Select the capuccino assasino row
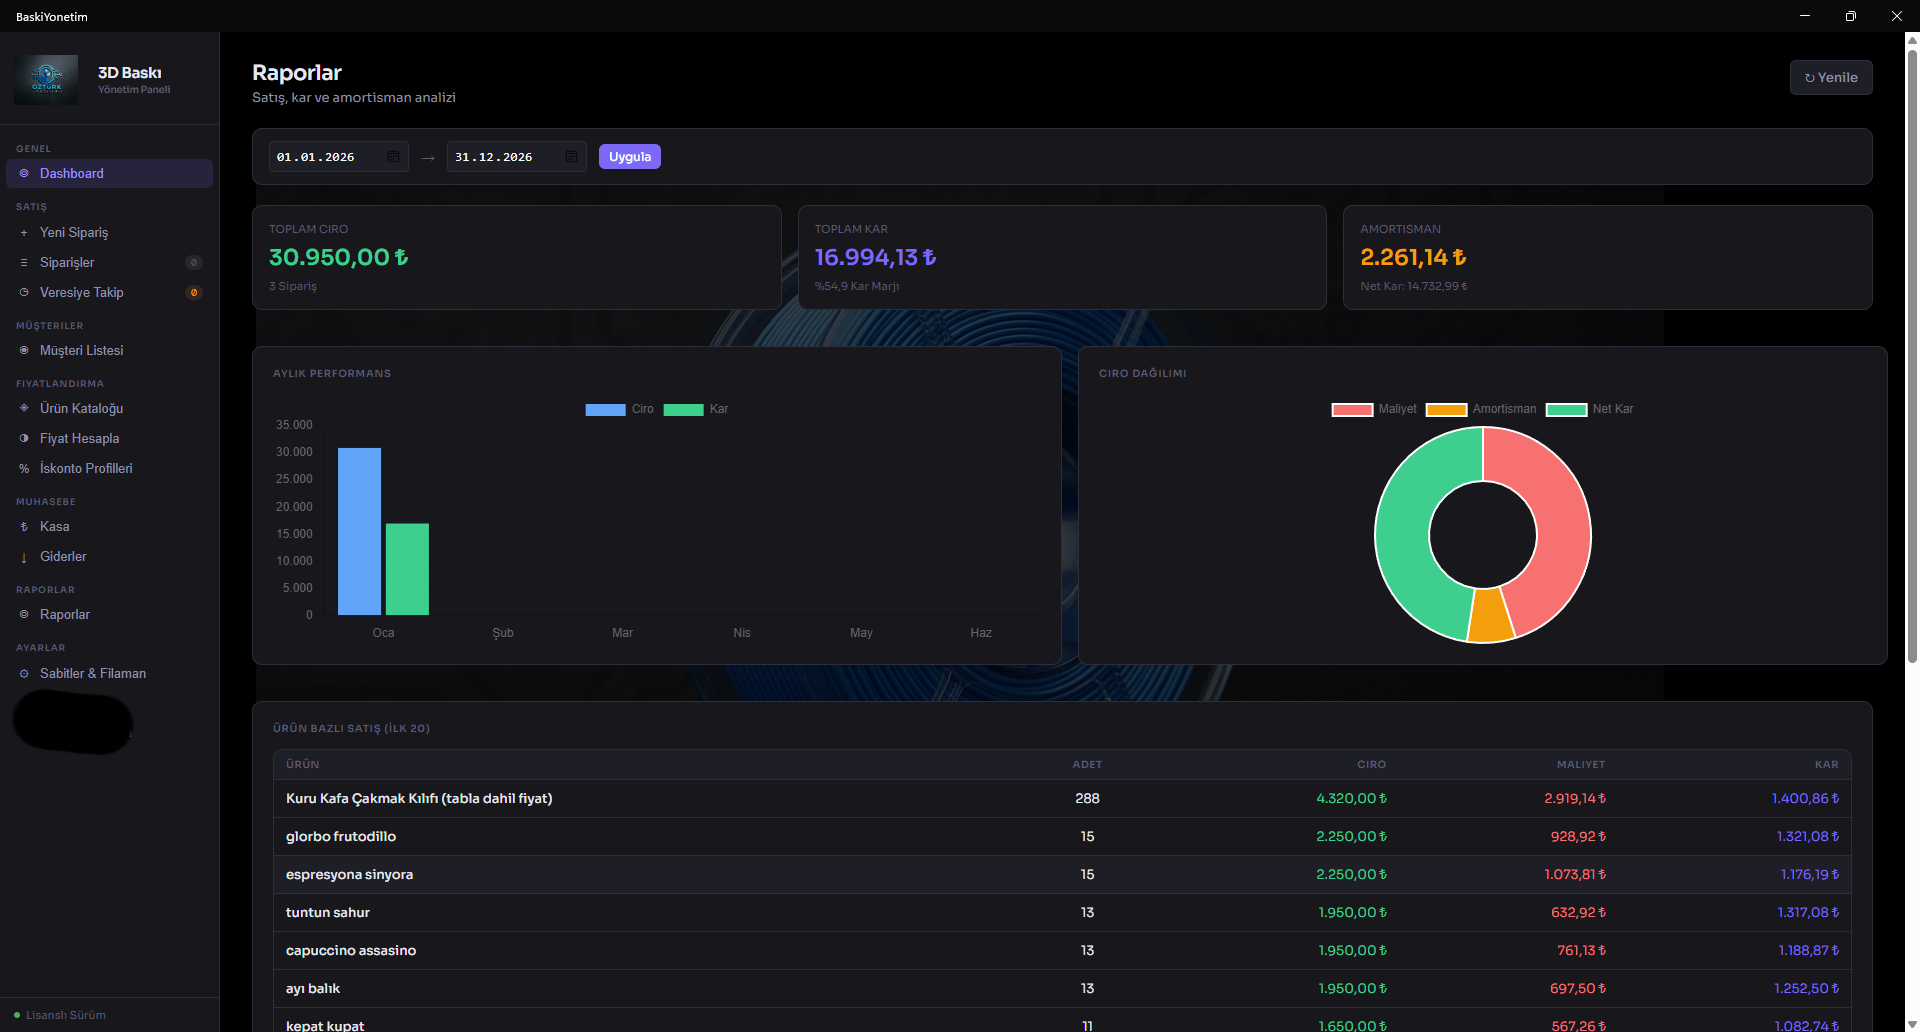The image size is (1920, 1032). (1062, 950)
